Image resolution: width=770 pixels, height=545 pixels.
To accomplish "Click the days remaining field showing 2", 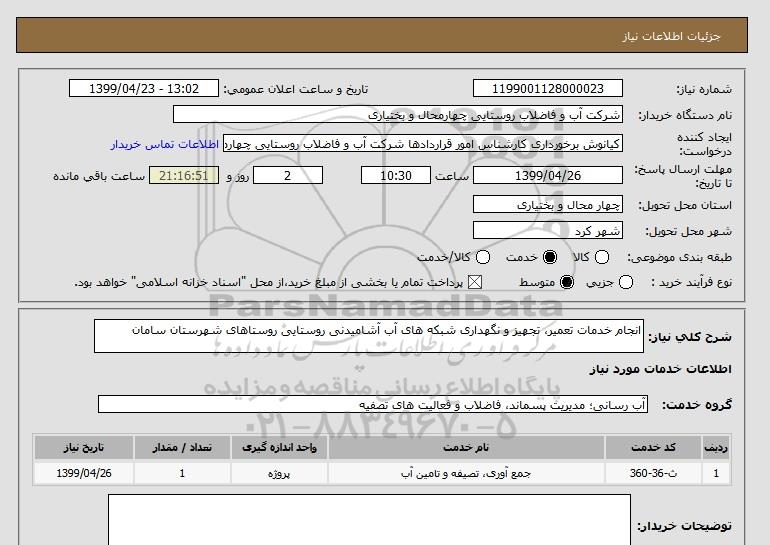I will [x=288, y=175].
